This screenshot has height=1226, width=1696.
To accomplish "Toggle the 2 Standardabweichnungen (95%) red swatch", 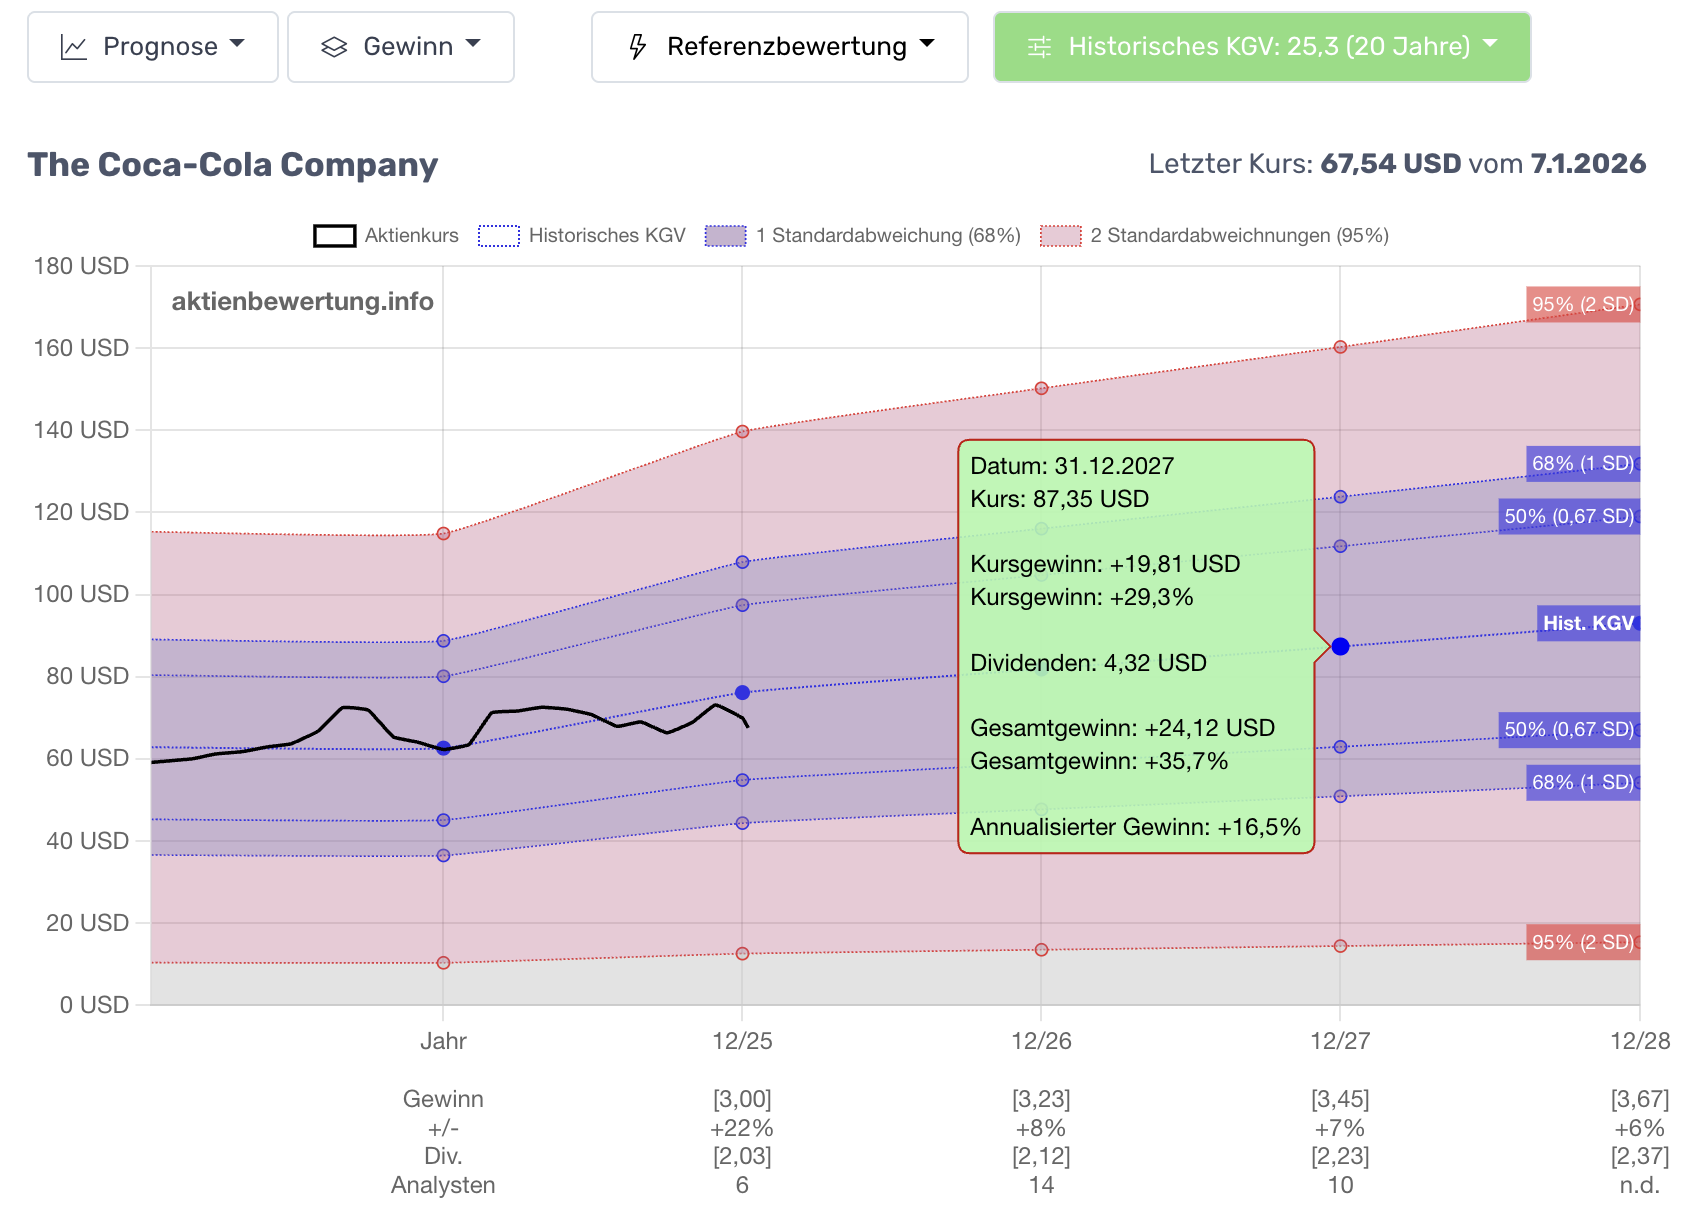I will pos(1060,236).
